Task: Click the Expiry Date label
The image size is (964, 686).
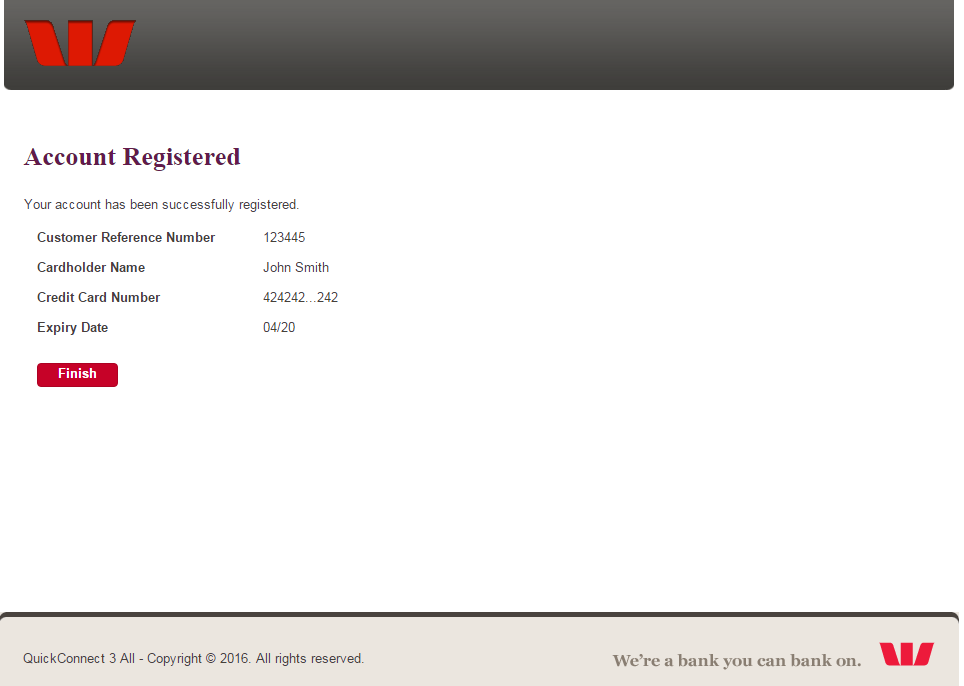Action: [x=72, y=327]
